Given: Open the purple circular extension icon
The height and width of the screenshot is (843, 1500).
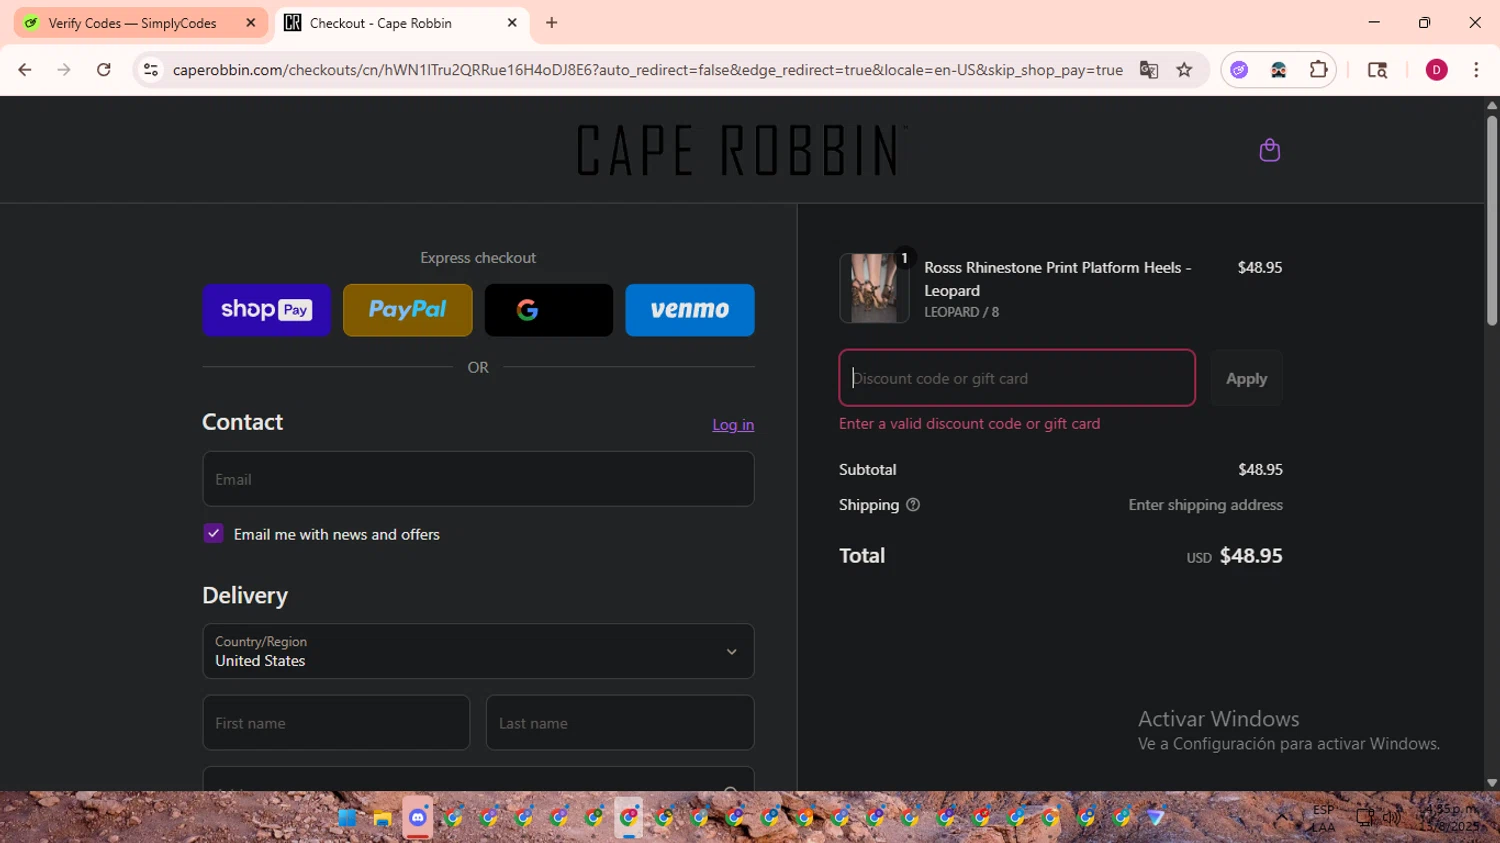Looking at the screenshot, I should click(x=1239, y=70).
